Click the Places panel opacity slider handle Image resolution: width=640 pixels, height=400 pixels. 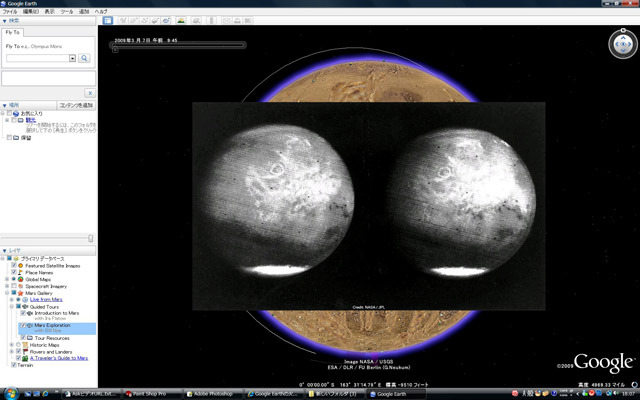91,238
